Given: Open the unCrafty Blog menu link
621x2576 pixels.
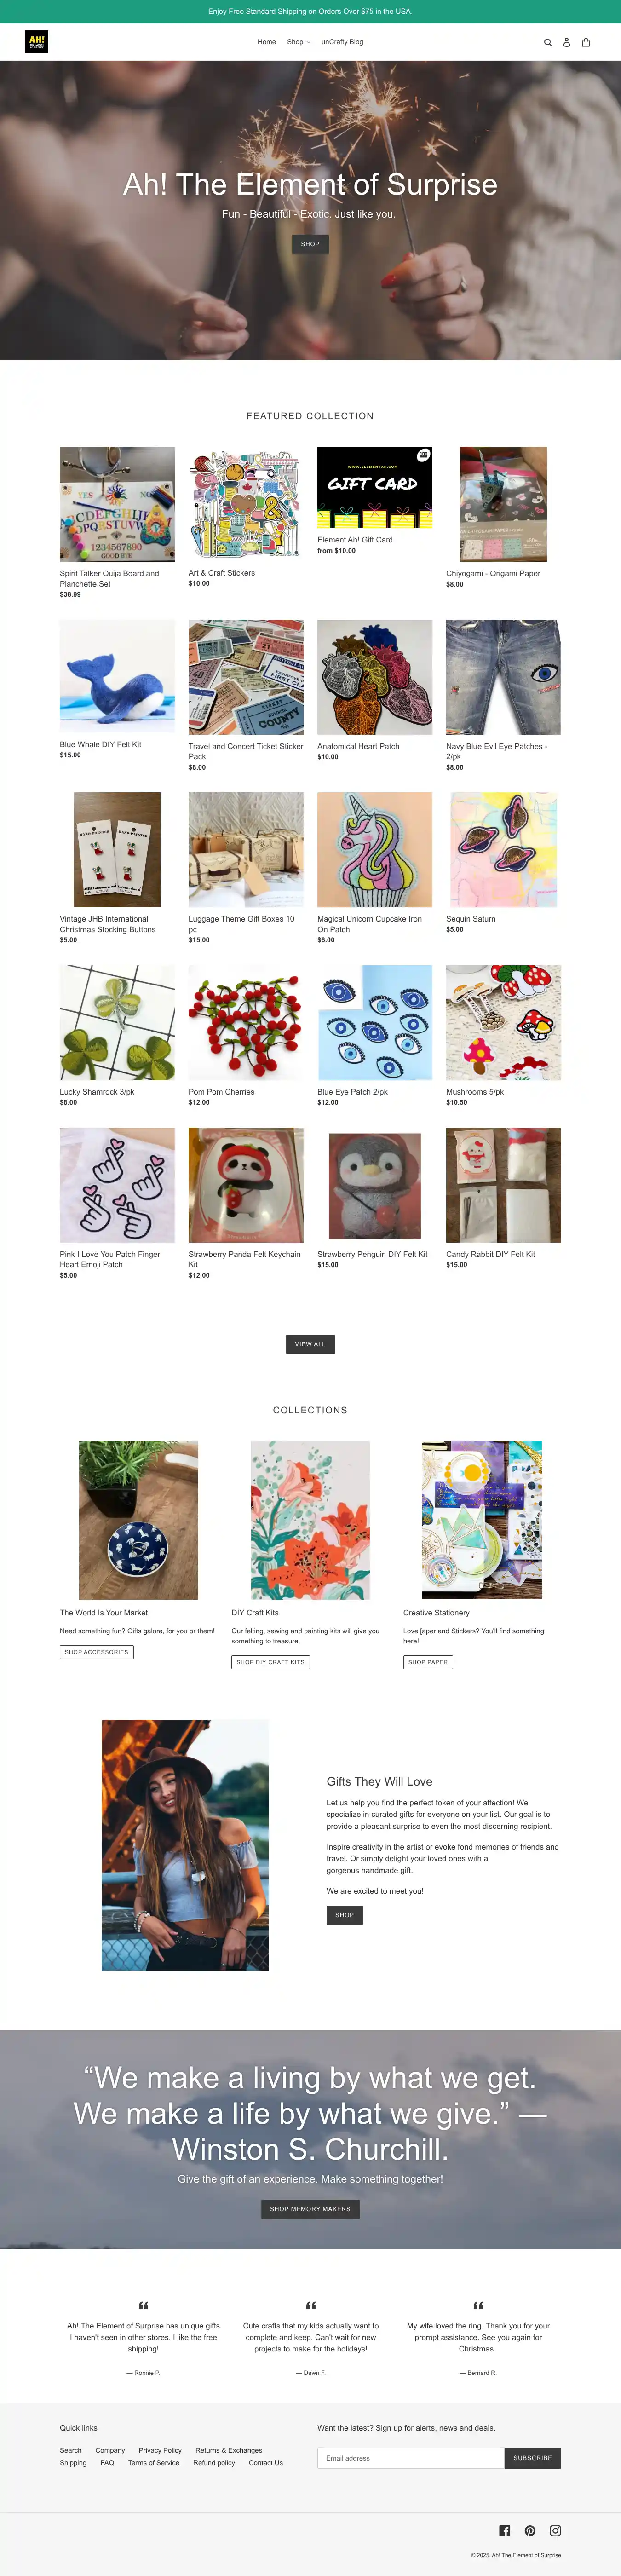Looking at the screenshot, I should tap(342, 42).
